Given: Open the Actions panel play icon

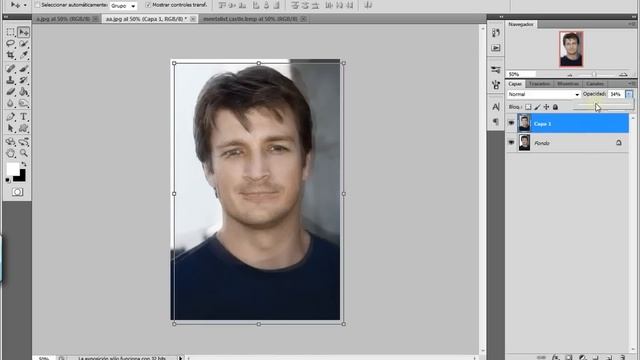Looking at the screenshot, I should point(496,48).
